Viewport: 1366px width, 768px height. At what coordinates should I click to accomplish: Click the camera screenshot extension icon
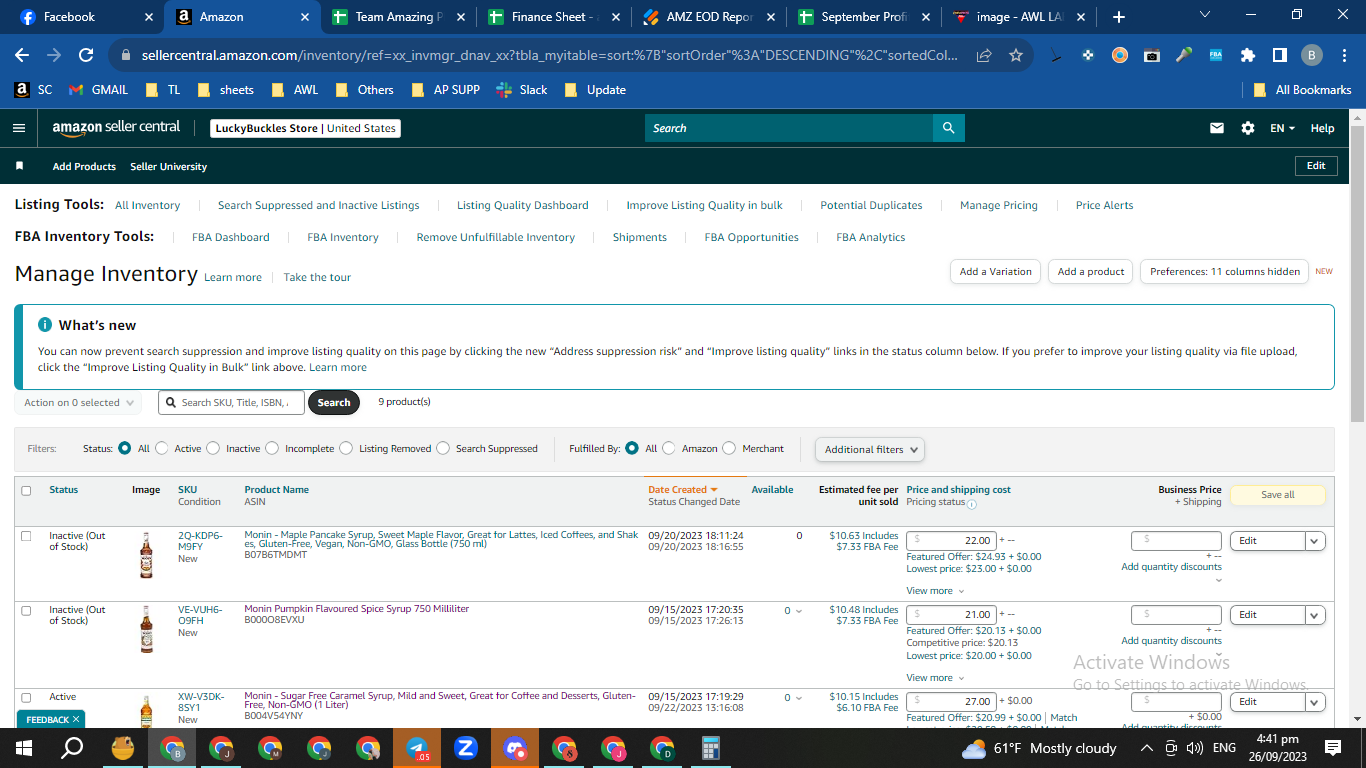pos(1152,56)
